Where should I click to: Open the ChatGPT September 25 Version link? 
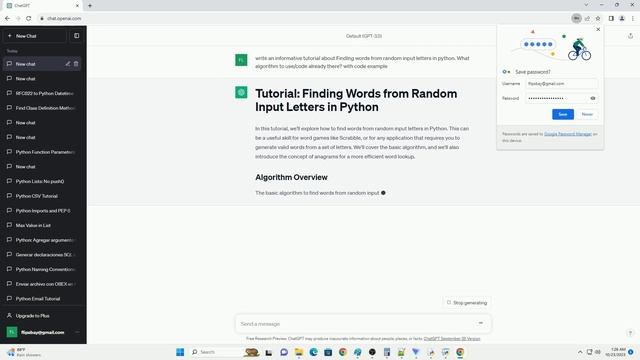click(452, 339)
